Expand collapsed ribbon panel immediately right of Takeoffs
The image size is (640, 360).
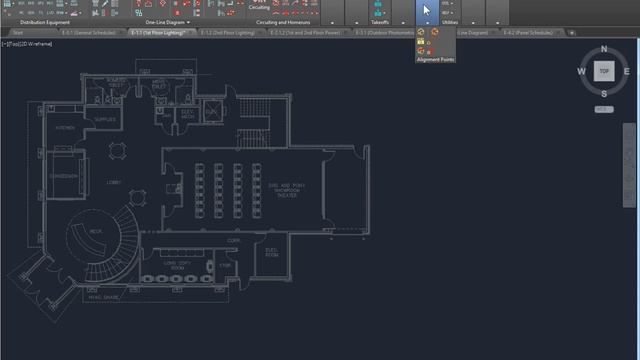click(403, 13)
